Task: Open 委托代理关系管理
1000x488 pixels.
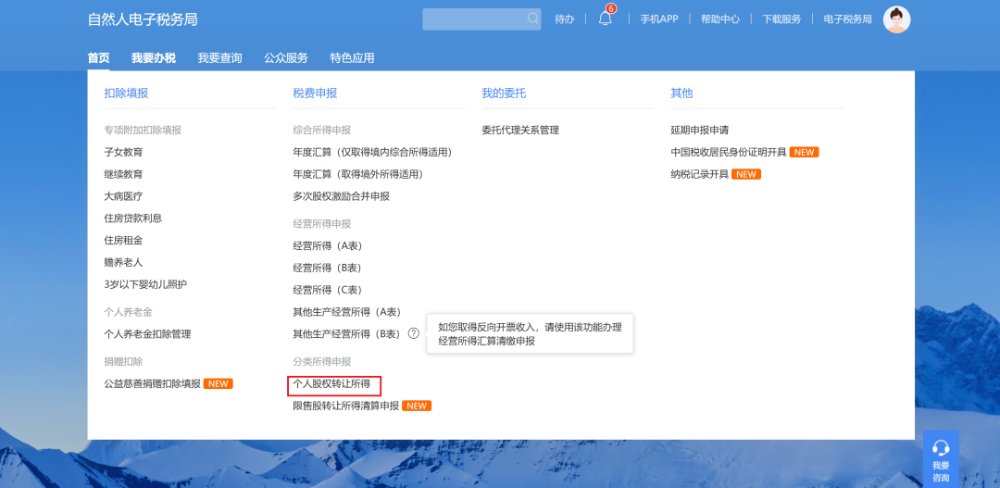Action: coord(520,130)
